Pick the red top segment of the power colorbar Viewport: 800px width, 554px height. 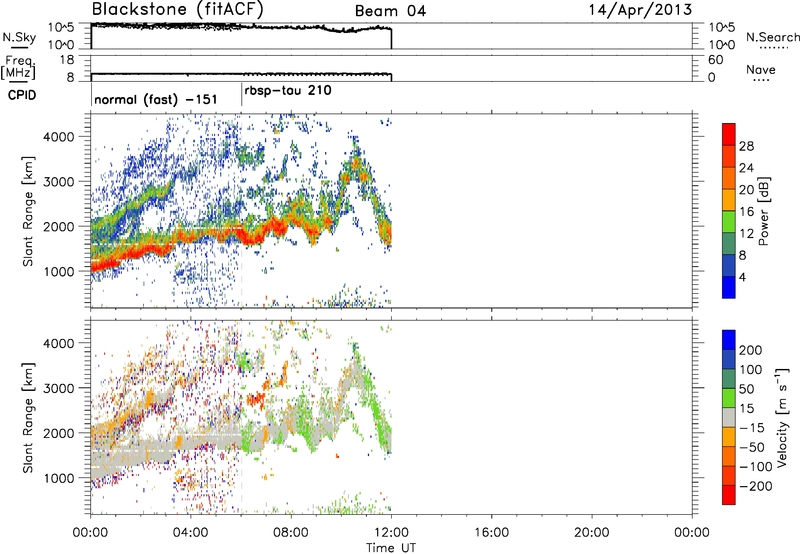point(729,134)
